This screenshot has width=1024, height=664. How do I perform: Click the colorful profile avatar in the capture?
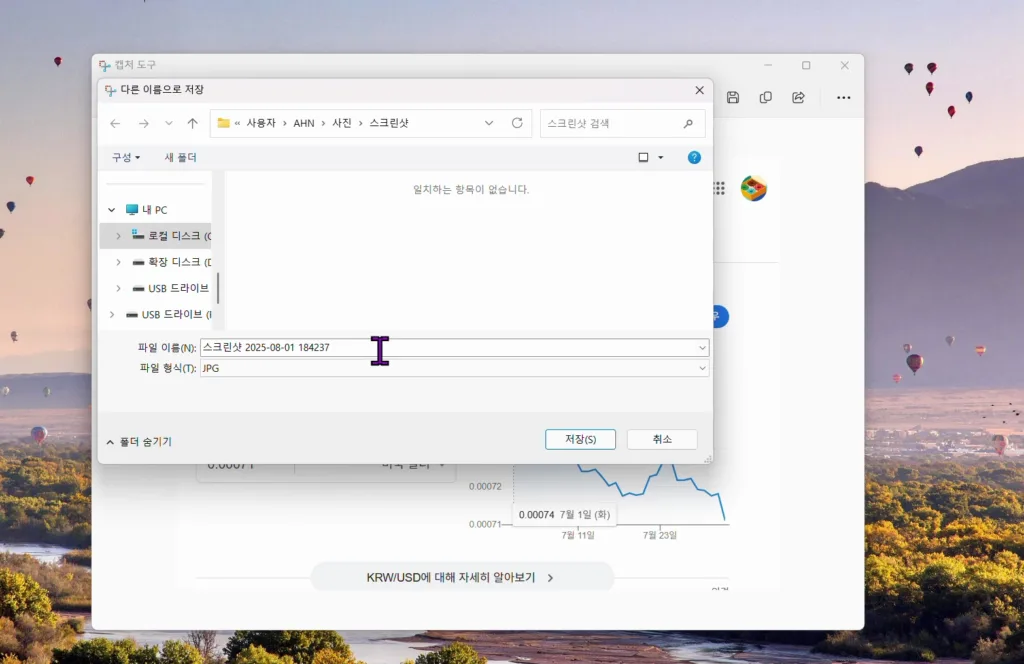point(754,189)
